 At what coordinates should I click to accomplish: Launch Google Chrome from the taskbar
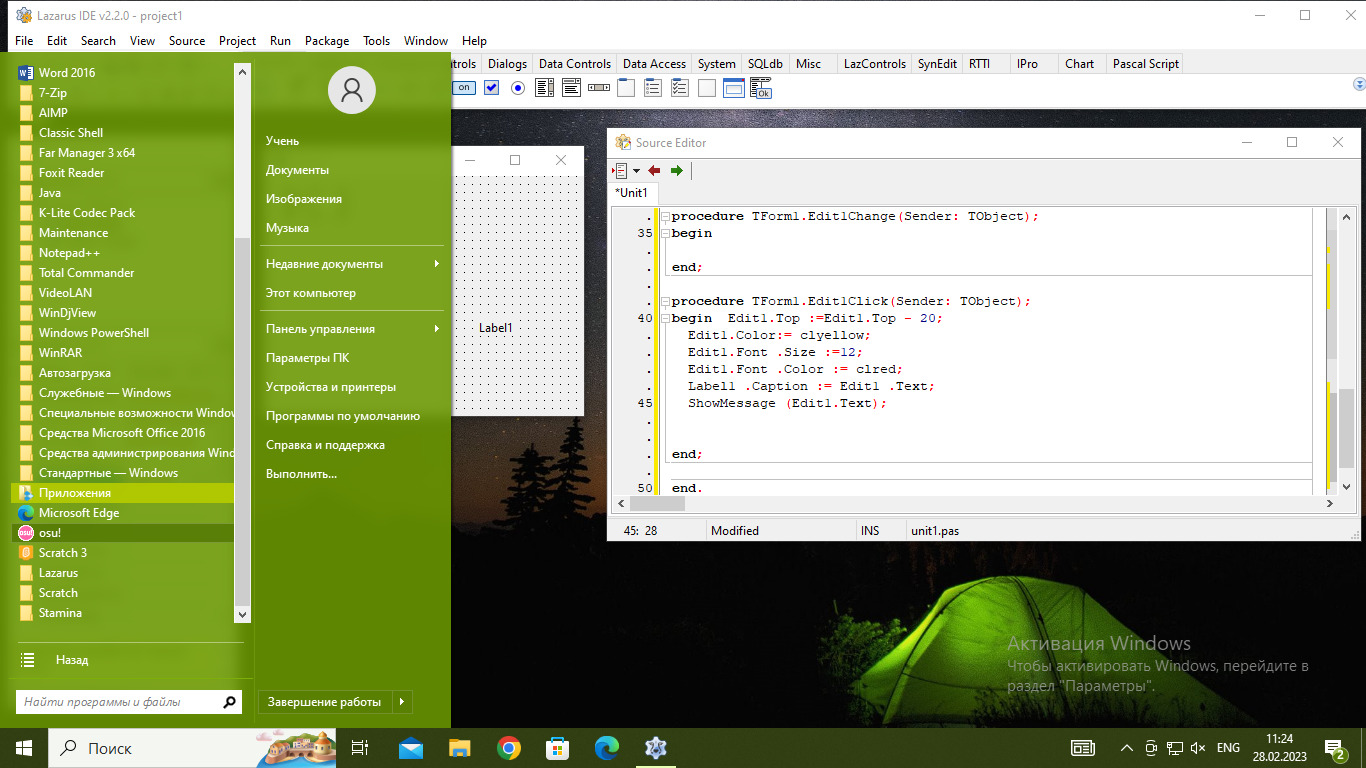pyautogui.click(x=509, y=748)
